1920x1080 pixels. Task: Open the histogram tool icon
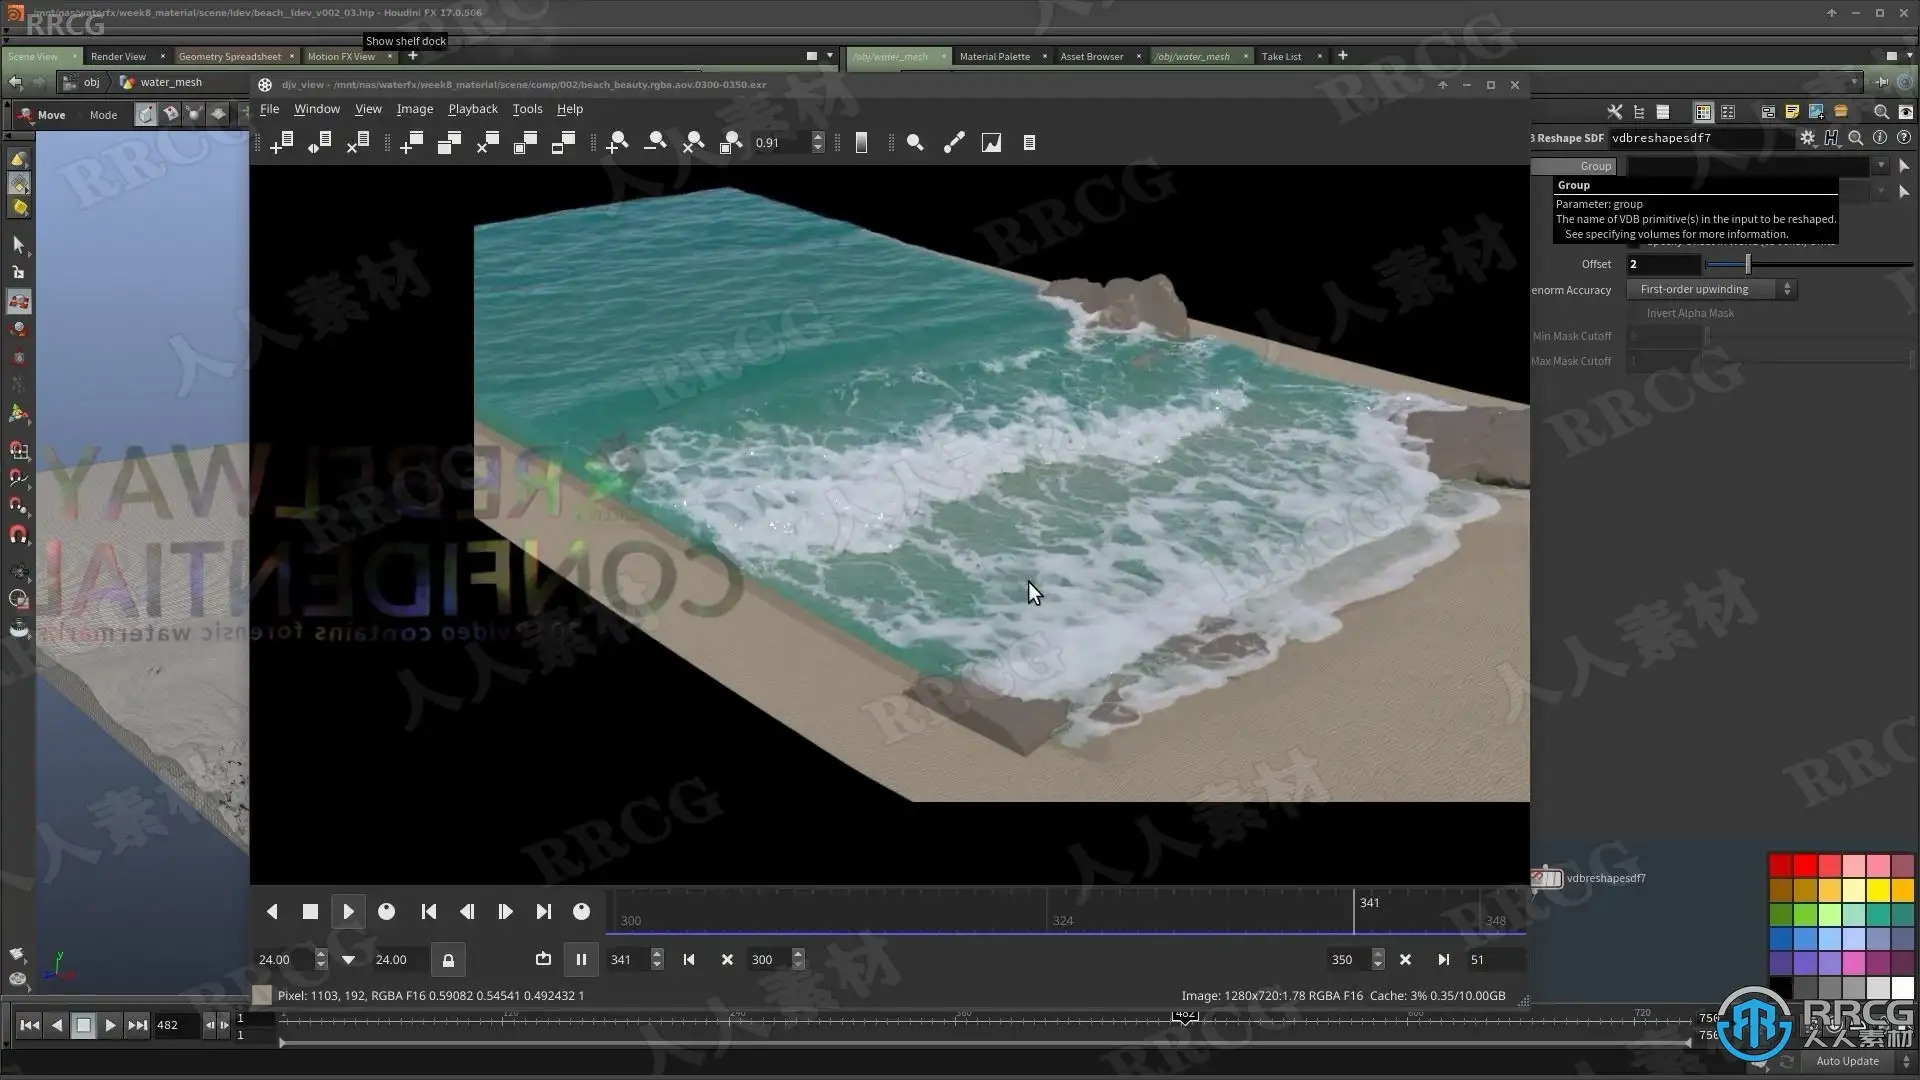pyautogui.click(x=991, y=143)
